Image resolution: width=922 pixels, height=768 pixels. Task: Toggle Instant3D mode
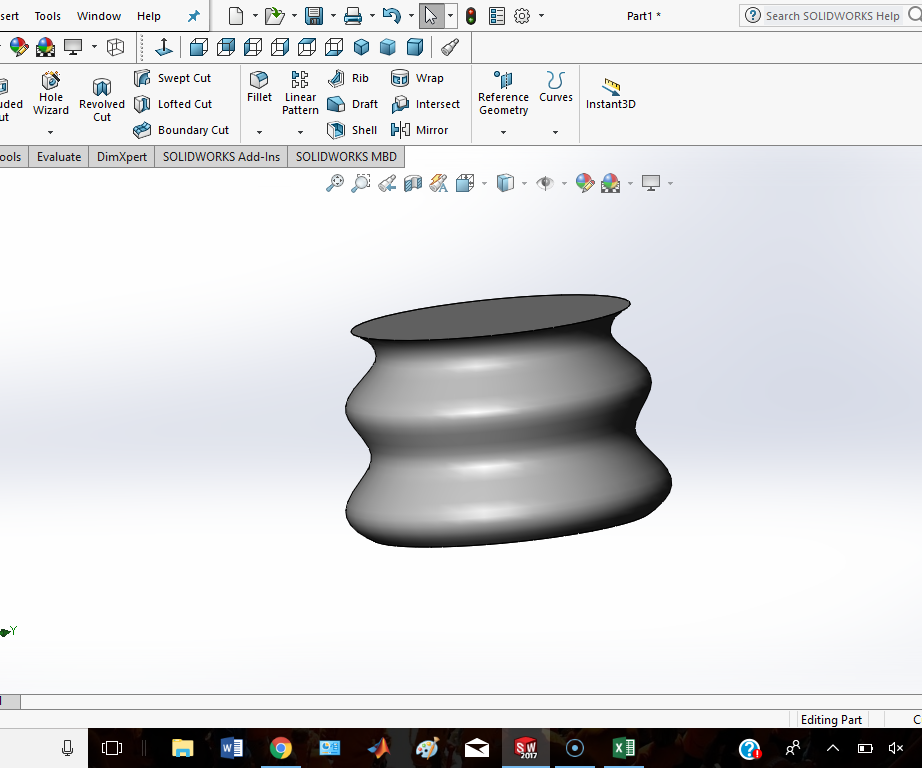pyautogui.click(x=610, y=93)
